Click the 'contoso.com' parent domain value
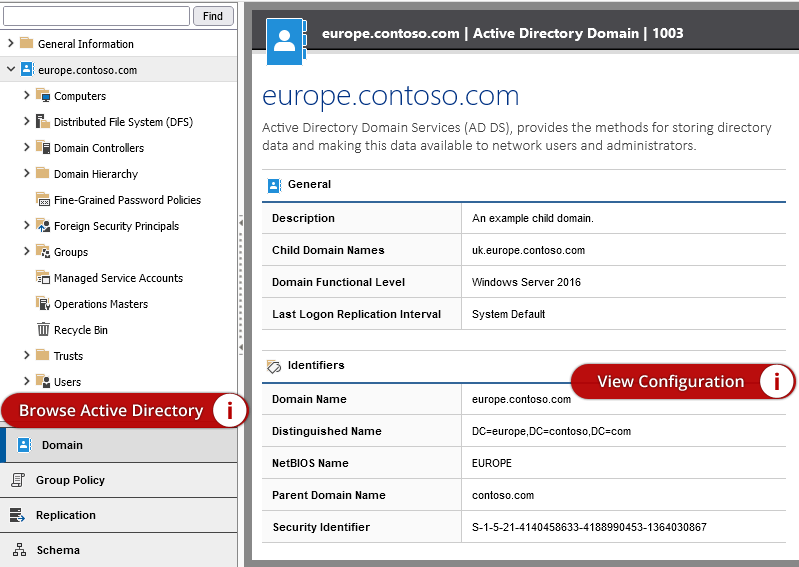 tap(503, 495)
